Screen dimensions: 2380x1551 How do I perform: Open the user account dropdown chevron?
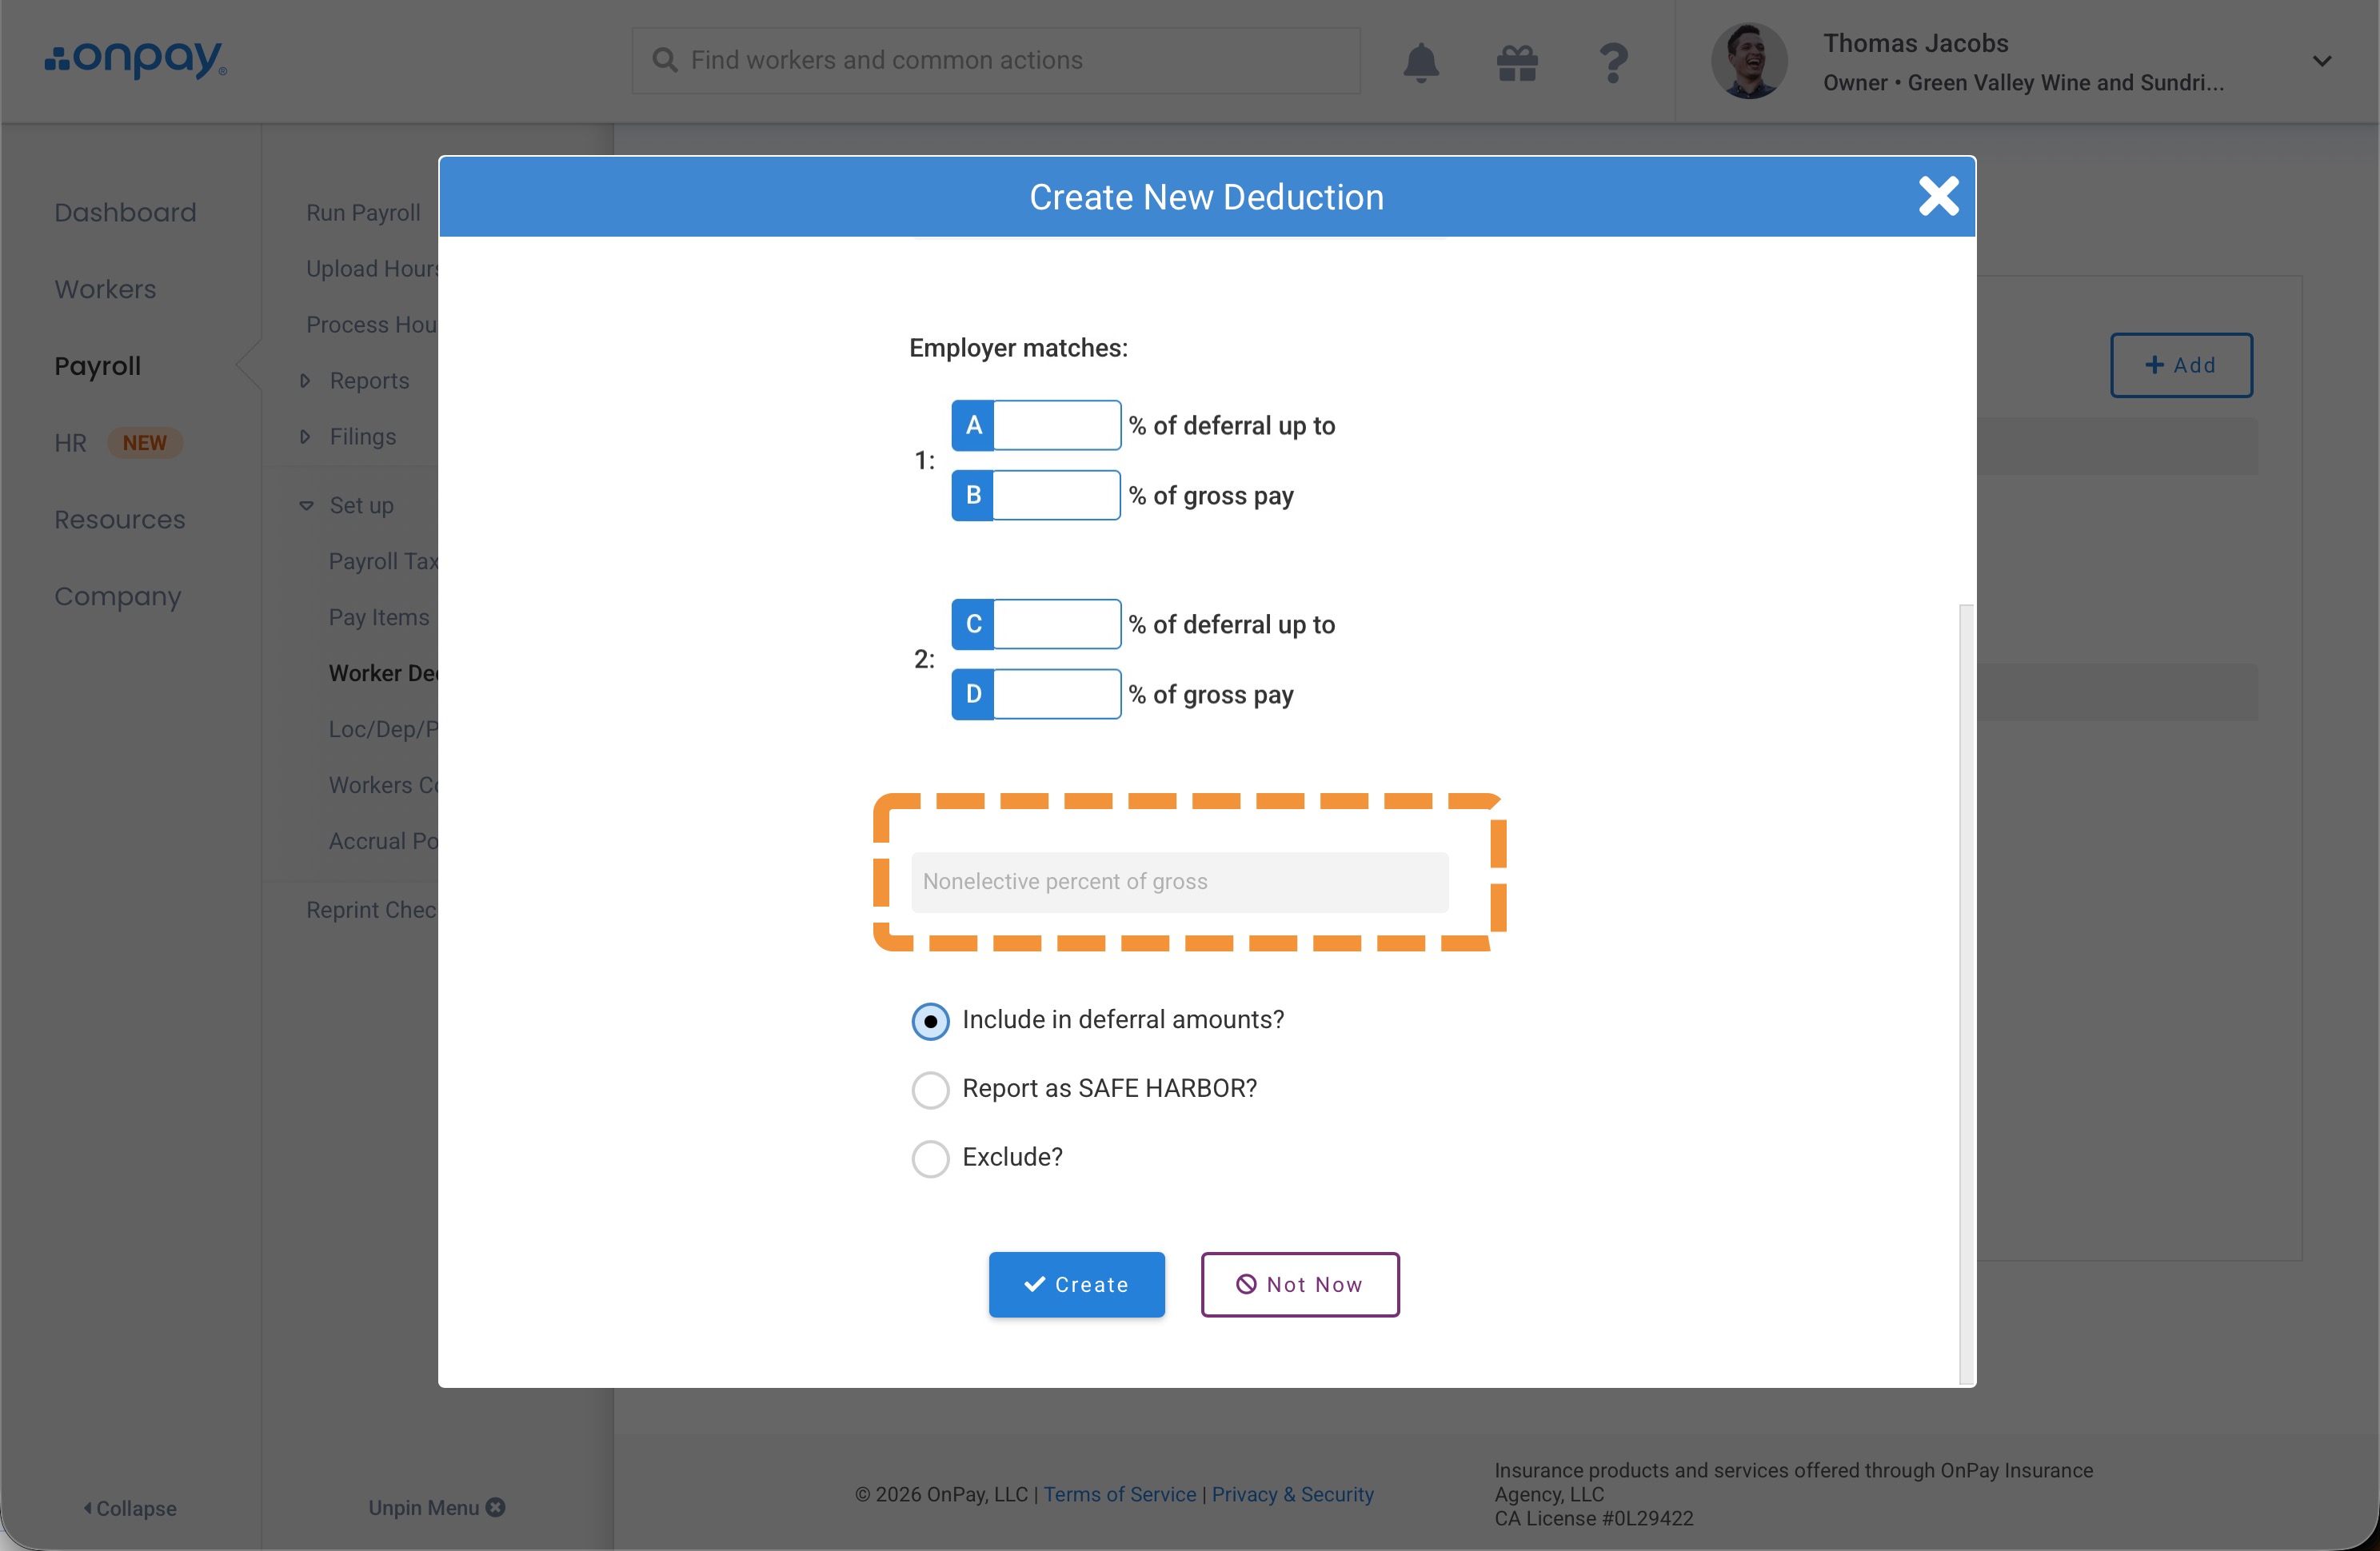click(2321, 61)
